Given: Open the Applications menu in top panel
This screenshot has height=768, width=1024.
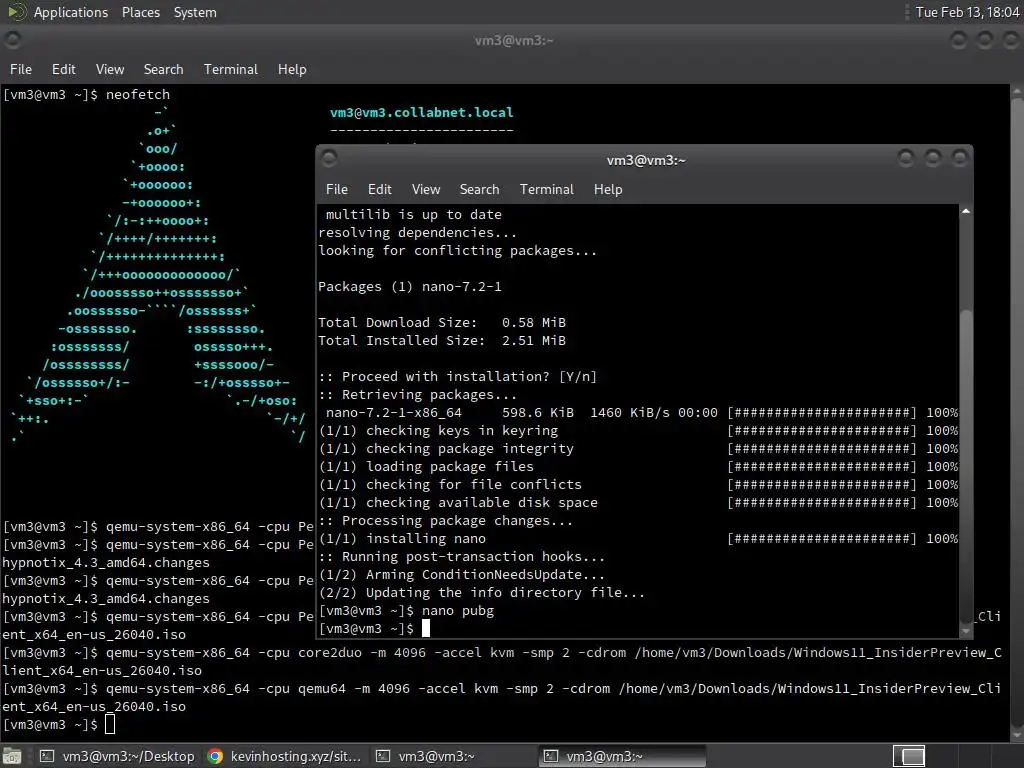Looking at the screenshot, I should 71,12.
